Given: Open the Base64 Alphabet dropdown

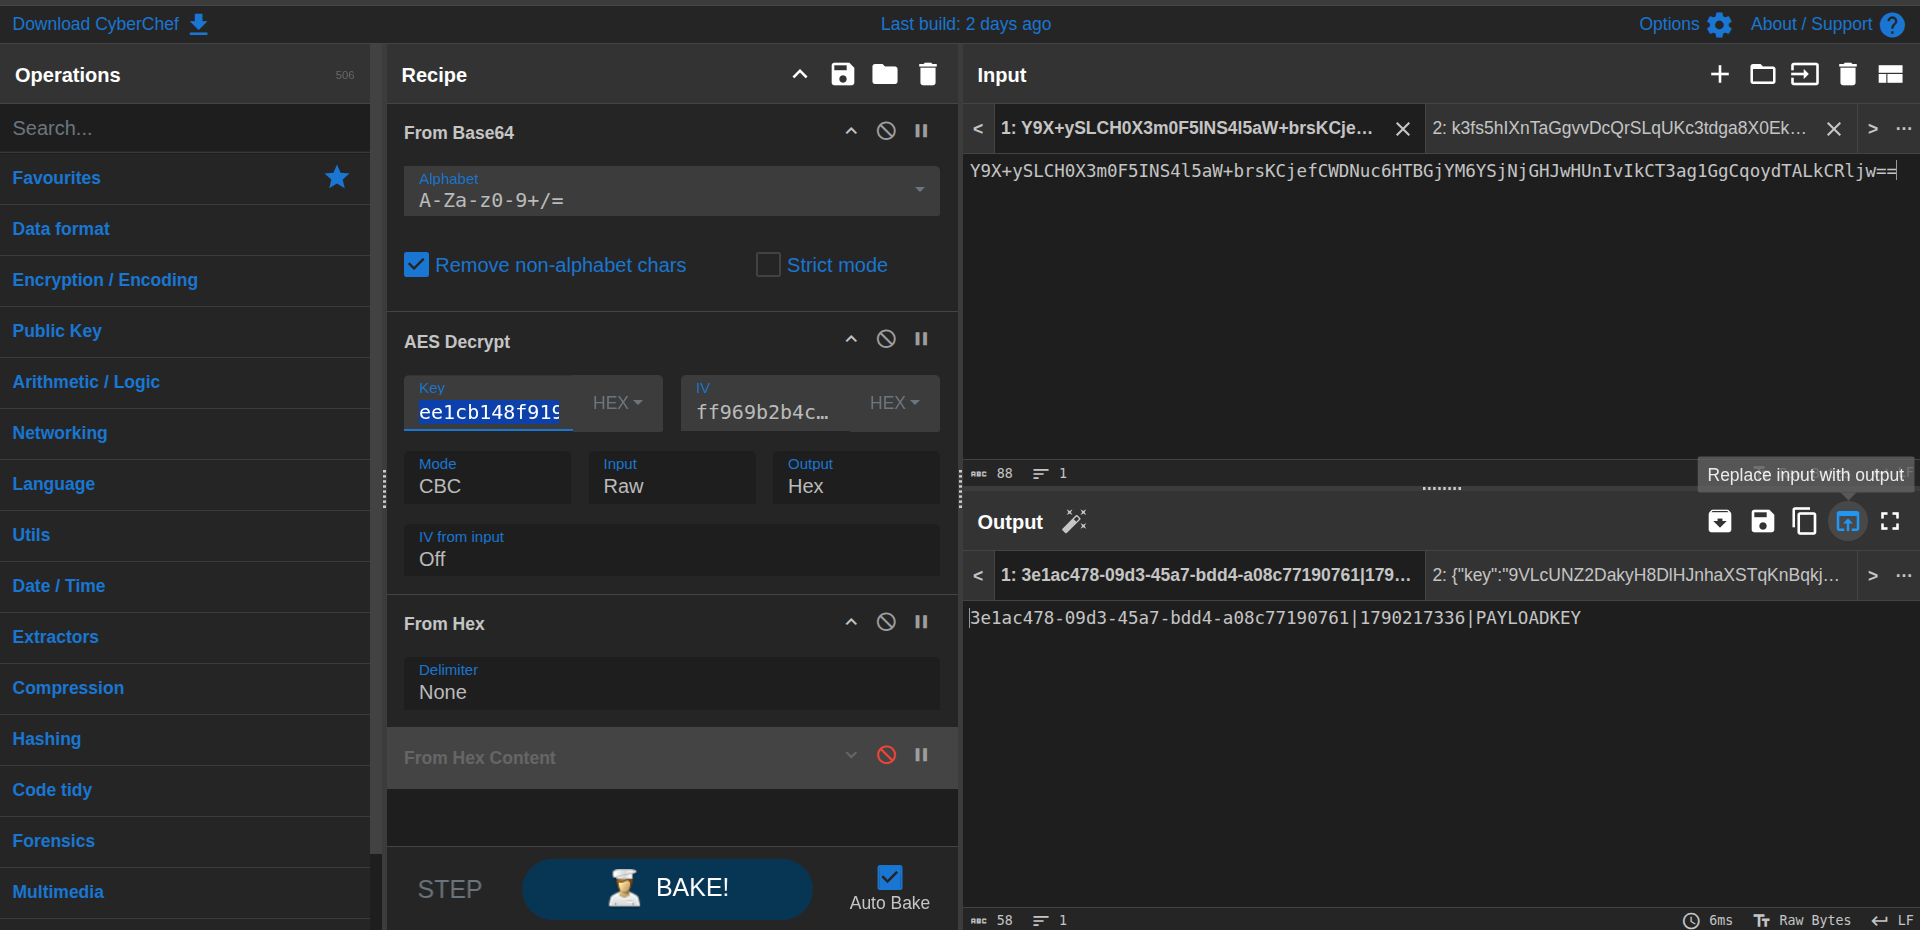Looking at the screenshot, I should [672, 190].
